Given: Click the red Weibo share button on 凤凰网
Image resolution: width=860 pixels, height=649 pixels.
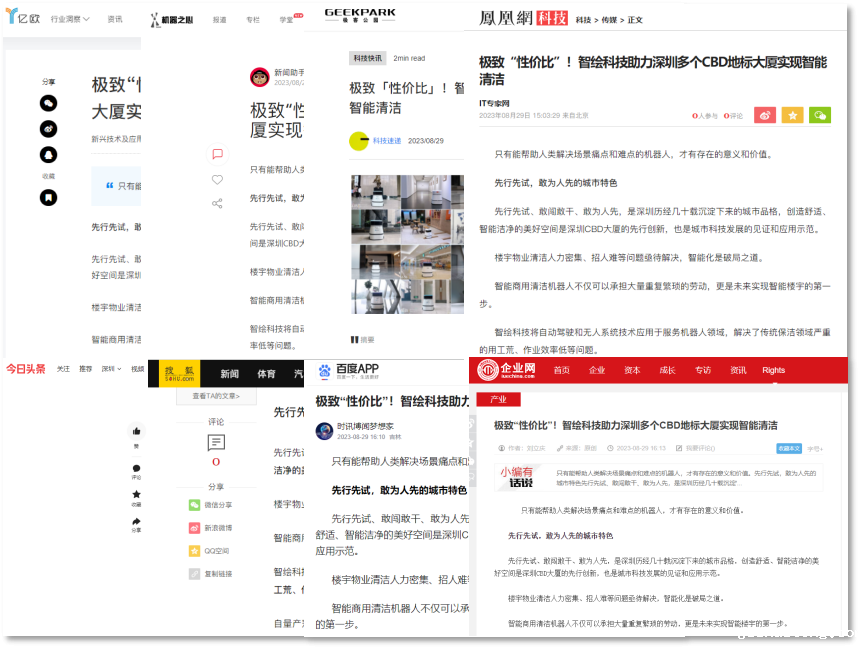Looking at the screenshot, I should 765,116.
